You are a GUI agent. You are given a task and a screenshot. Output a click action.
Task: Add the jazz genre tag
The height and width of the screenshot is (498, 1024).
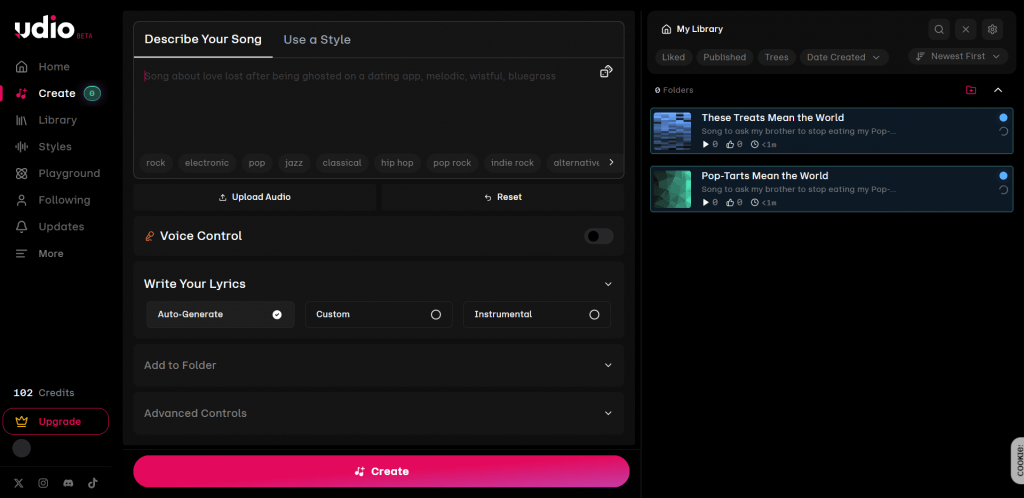tap(295, 163)
